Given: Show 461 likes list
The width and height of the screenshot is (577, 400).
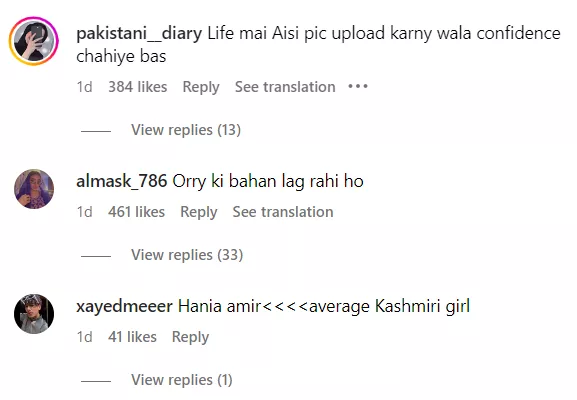Looking at the screenshot, I should click(137, 212).
